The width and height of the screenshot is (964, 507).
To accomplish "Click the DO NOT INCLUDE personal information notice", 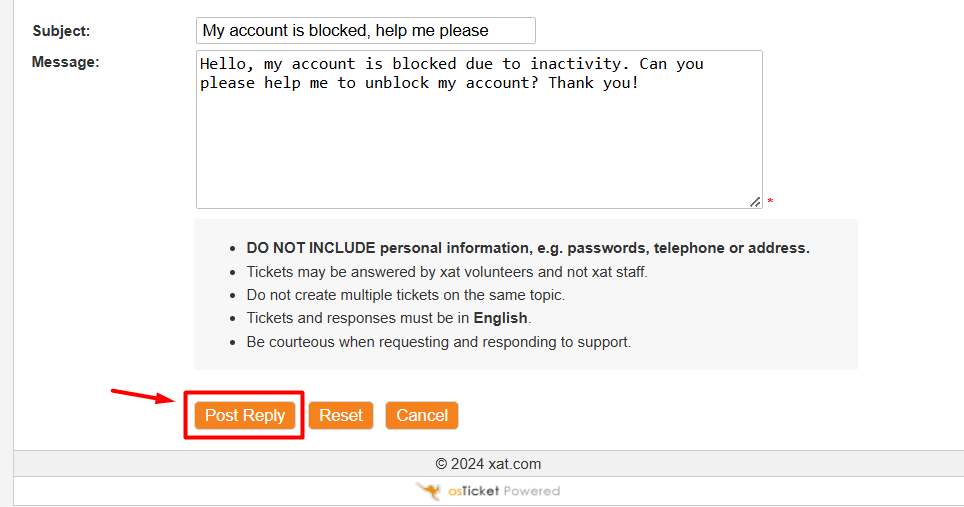I will point(527,248).
